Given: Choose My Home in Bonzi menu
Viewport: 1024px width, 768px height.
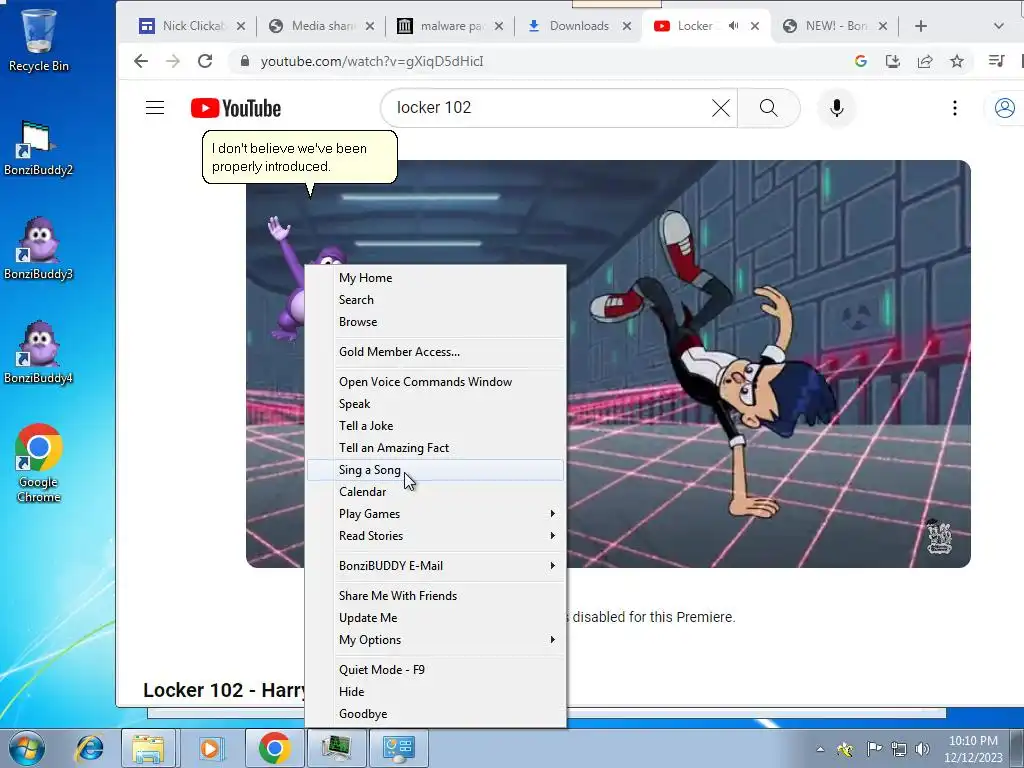Looking at the screenshot, I should pyautogui.click(x=435, y=278).
